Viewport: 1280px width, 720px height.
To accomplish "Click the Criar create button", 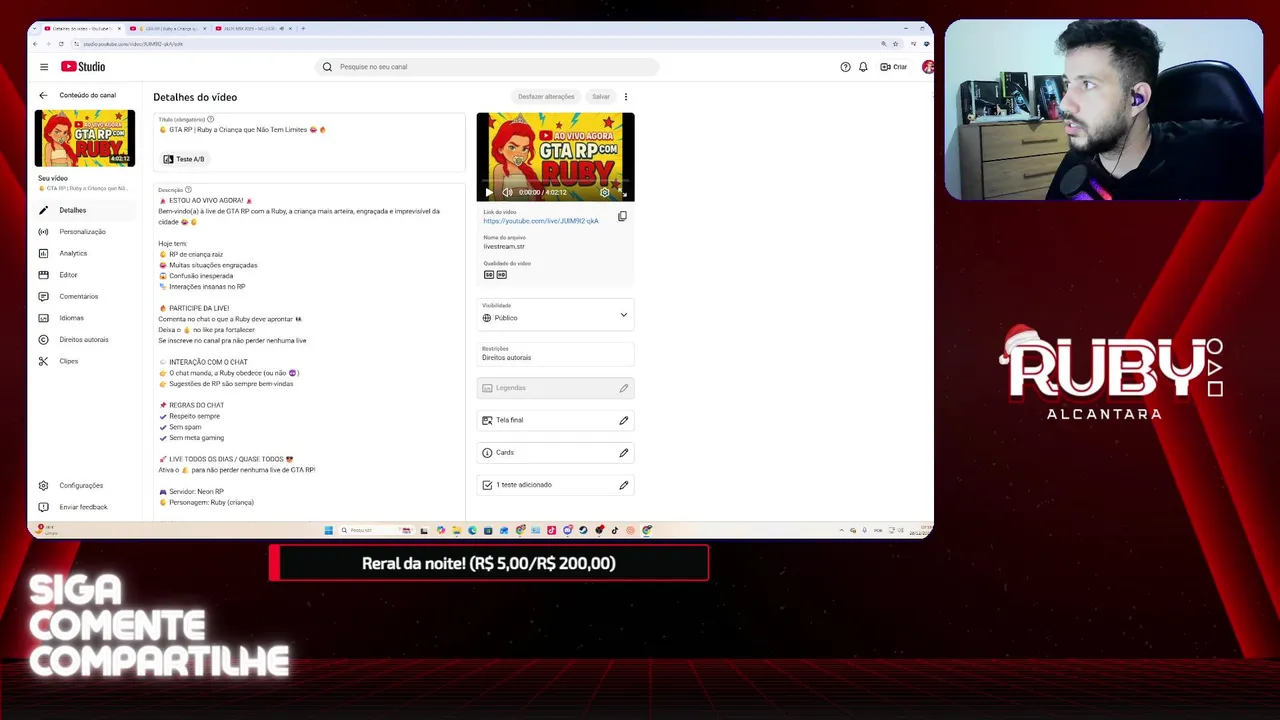I will 894,67.
